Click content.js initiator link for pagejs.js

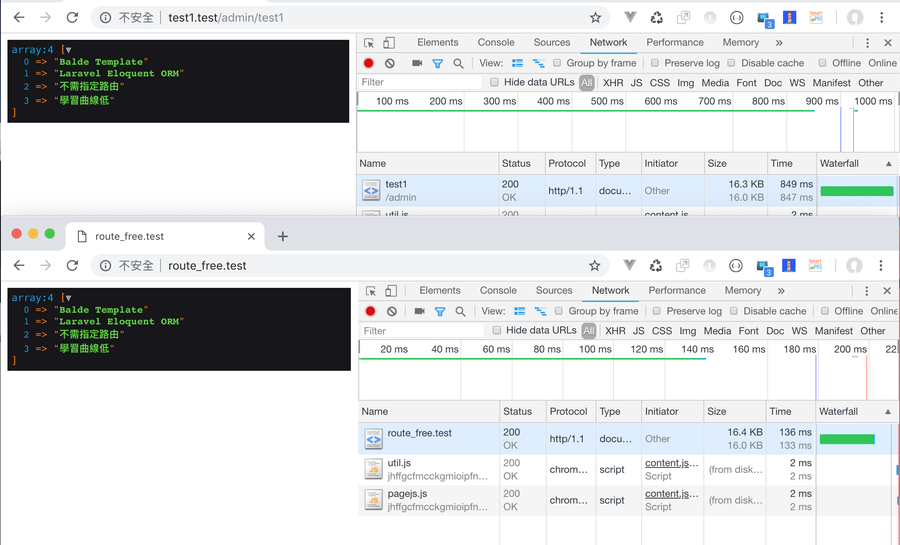672,494
